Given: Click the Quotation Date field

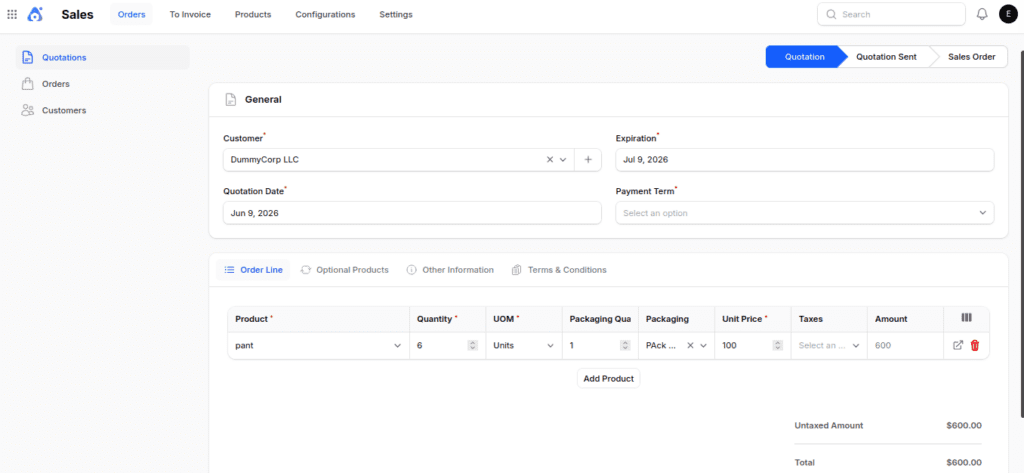Looking at the screenshot, I should coord(412,213).
